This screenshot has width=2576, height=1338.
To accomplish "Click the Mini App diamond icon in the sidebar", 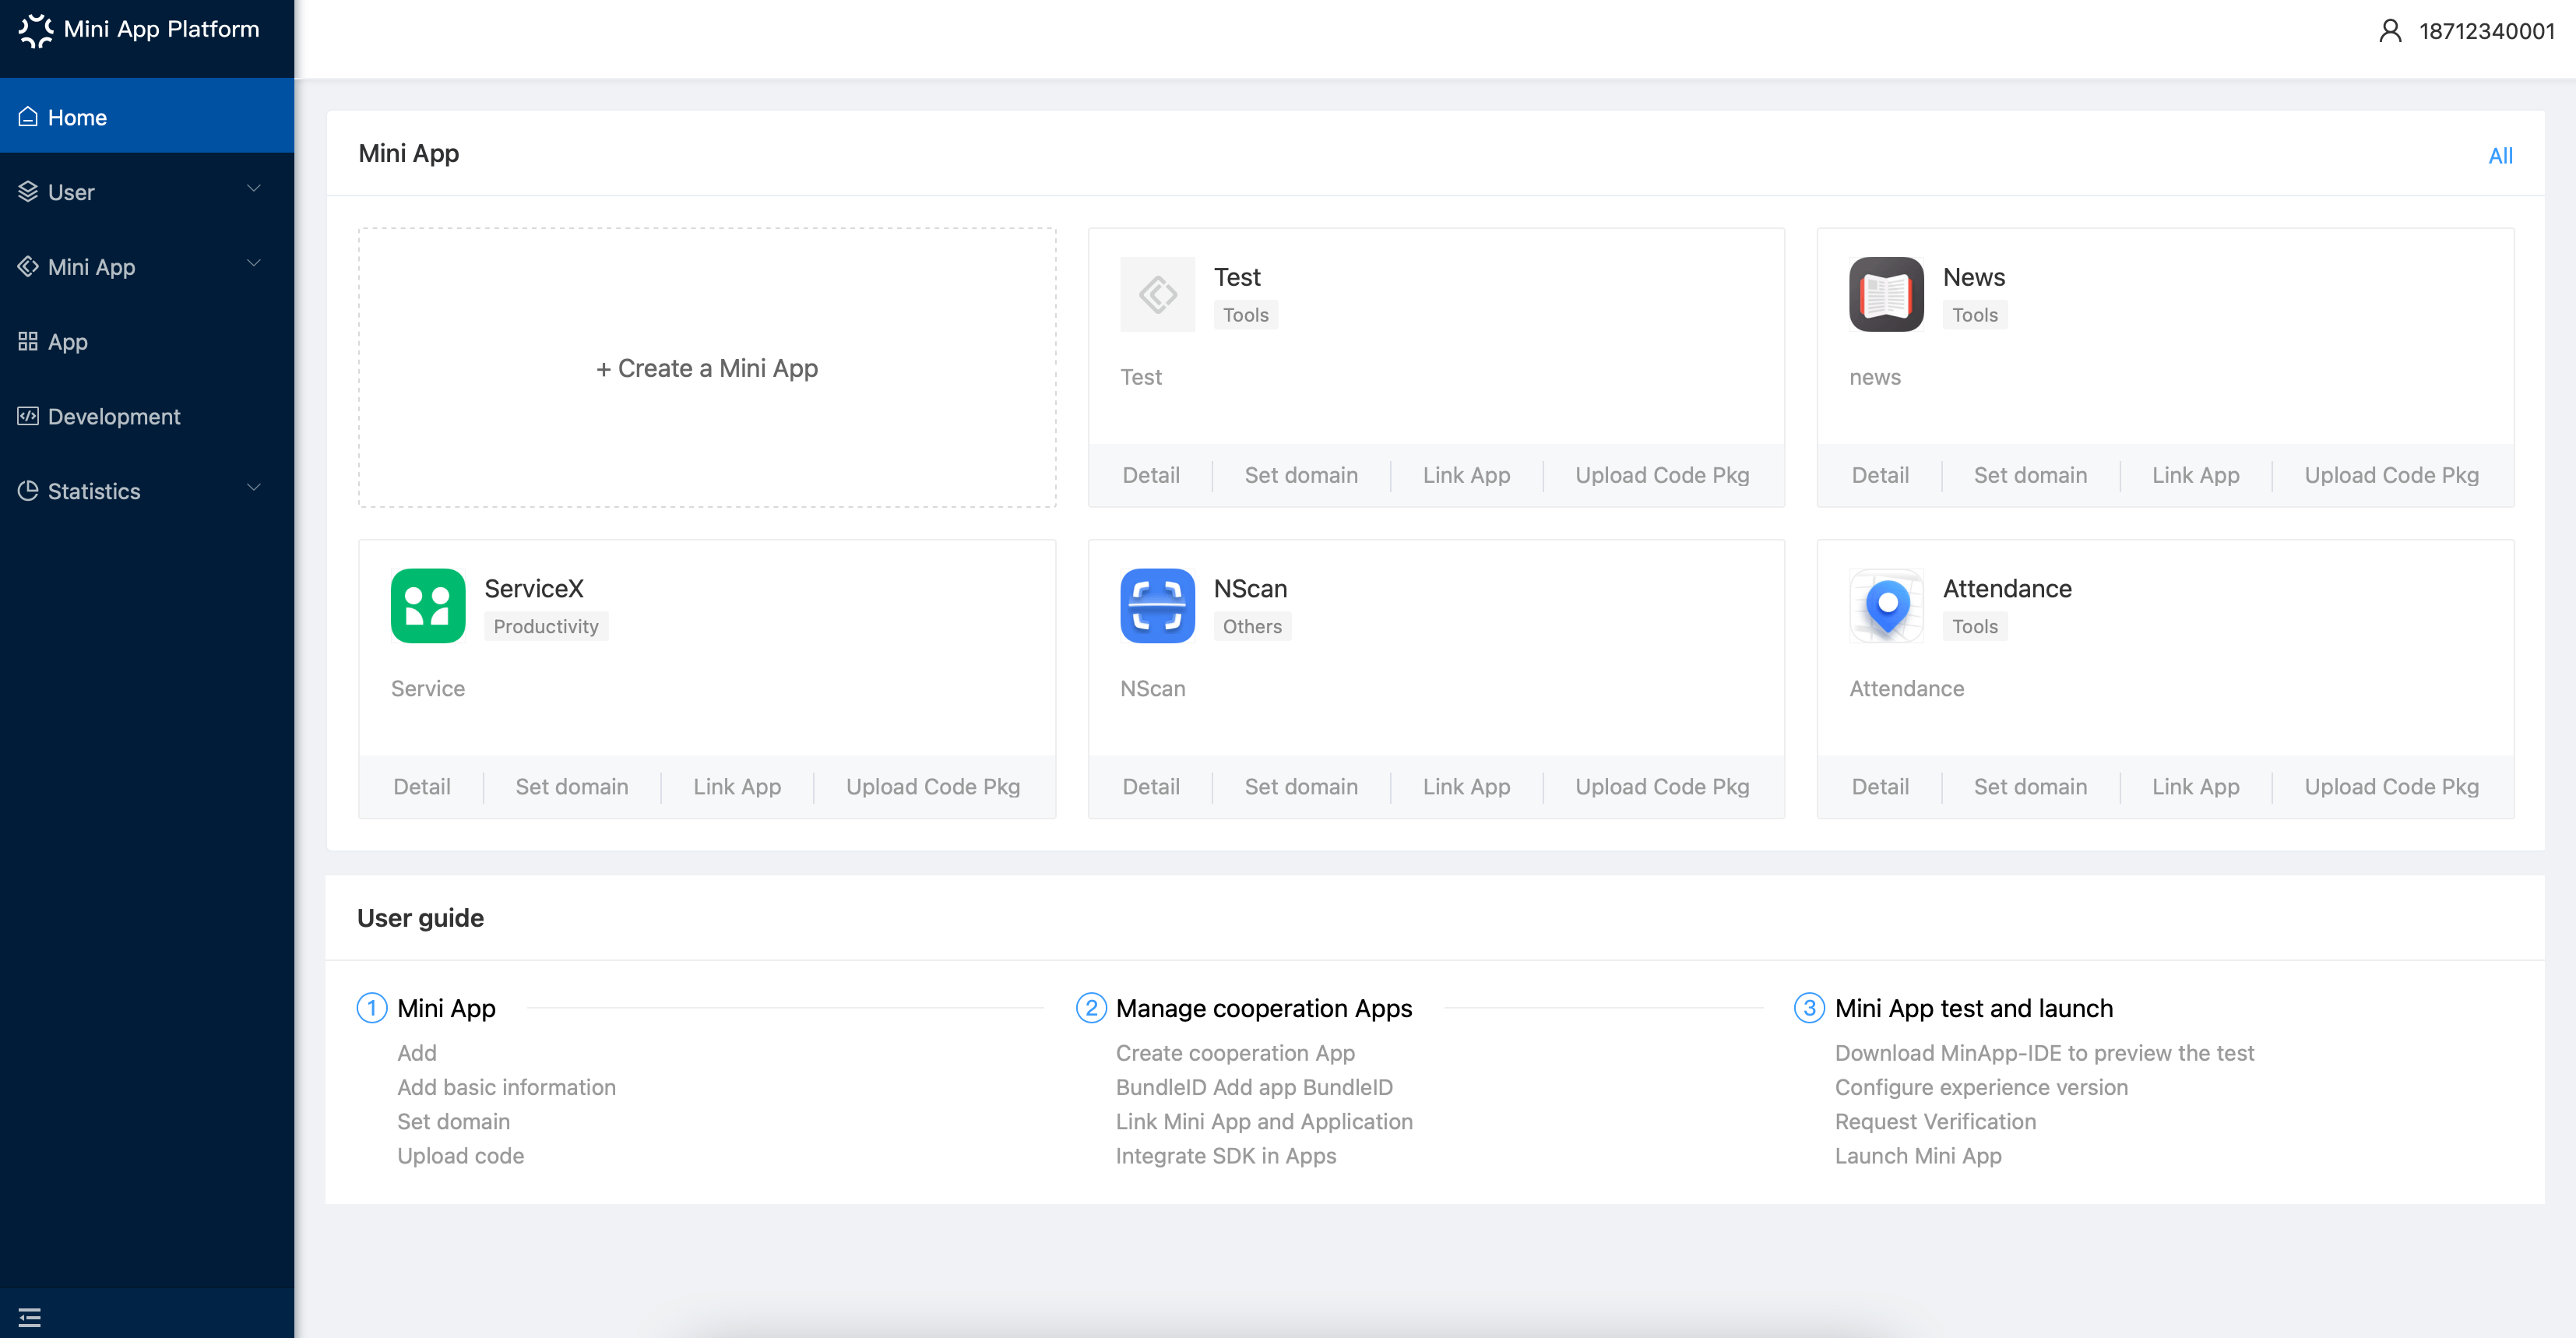I will click(x=28, y=266).
